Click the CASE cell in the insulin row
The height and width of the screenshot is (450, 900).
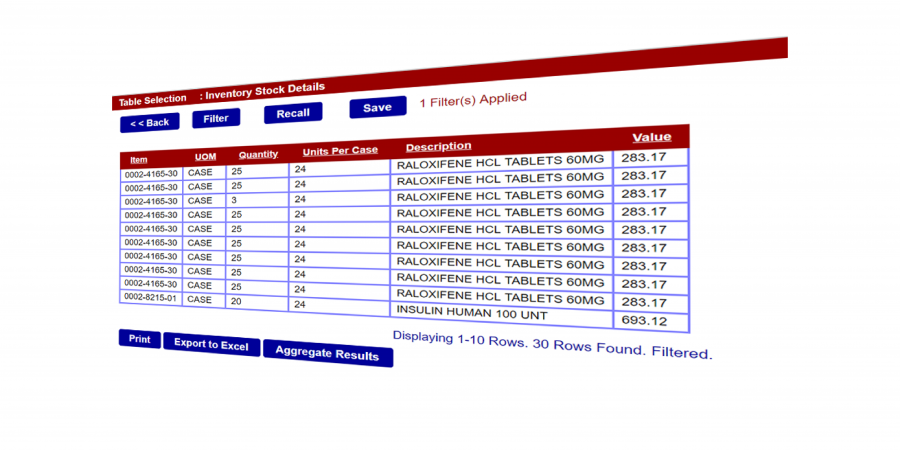tap(204, 299)
